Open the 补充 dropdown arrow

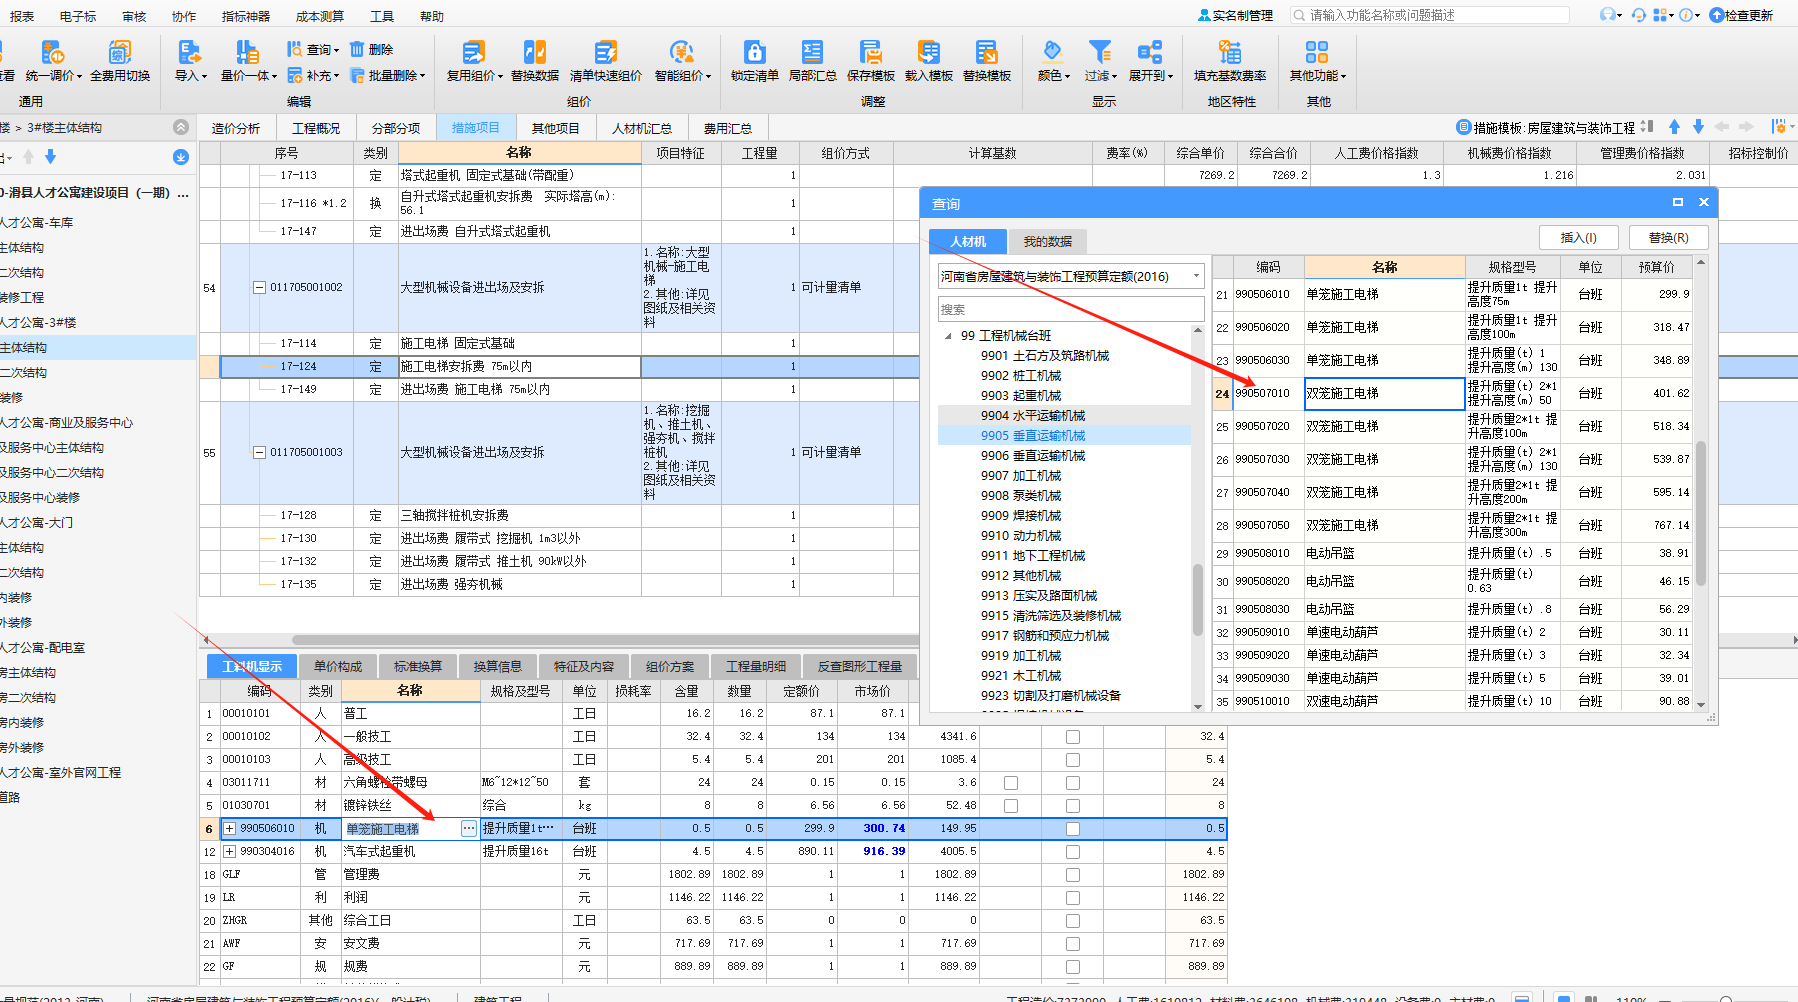(x=337, y=76)
